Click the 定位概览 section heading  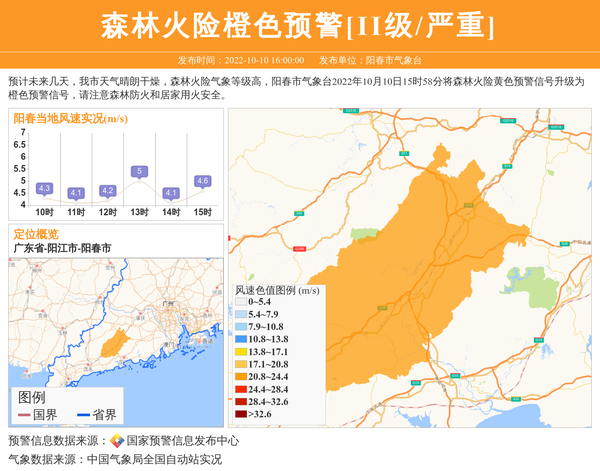coord(36,234)
